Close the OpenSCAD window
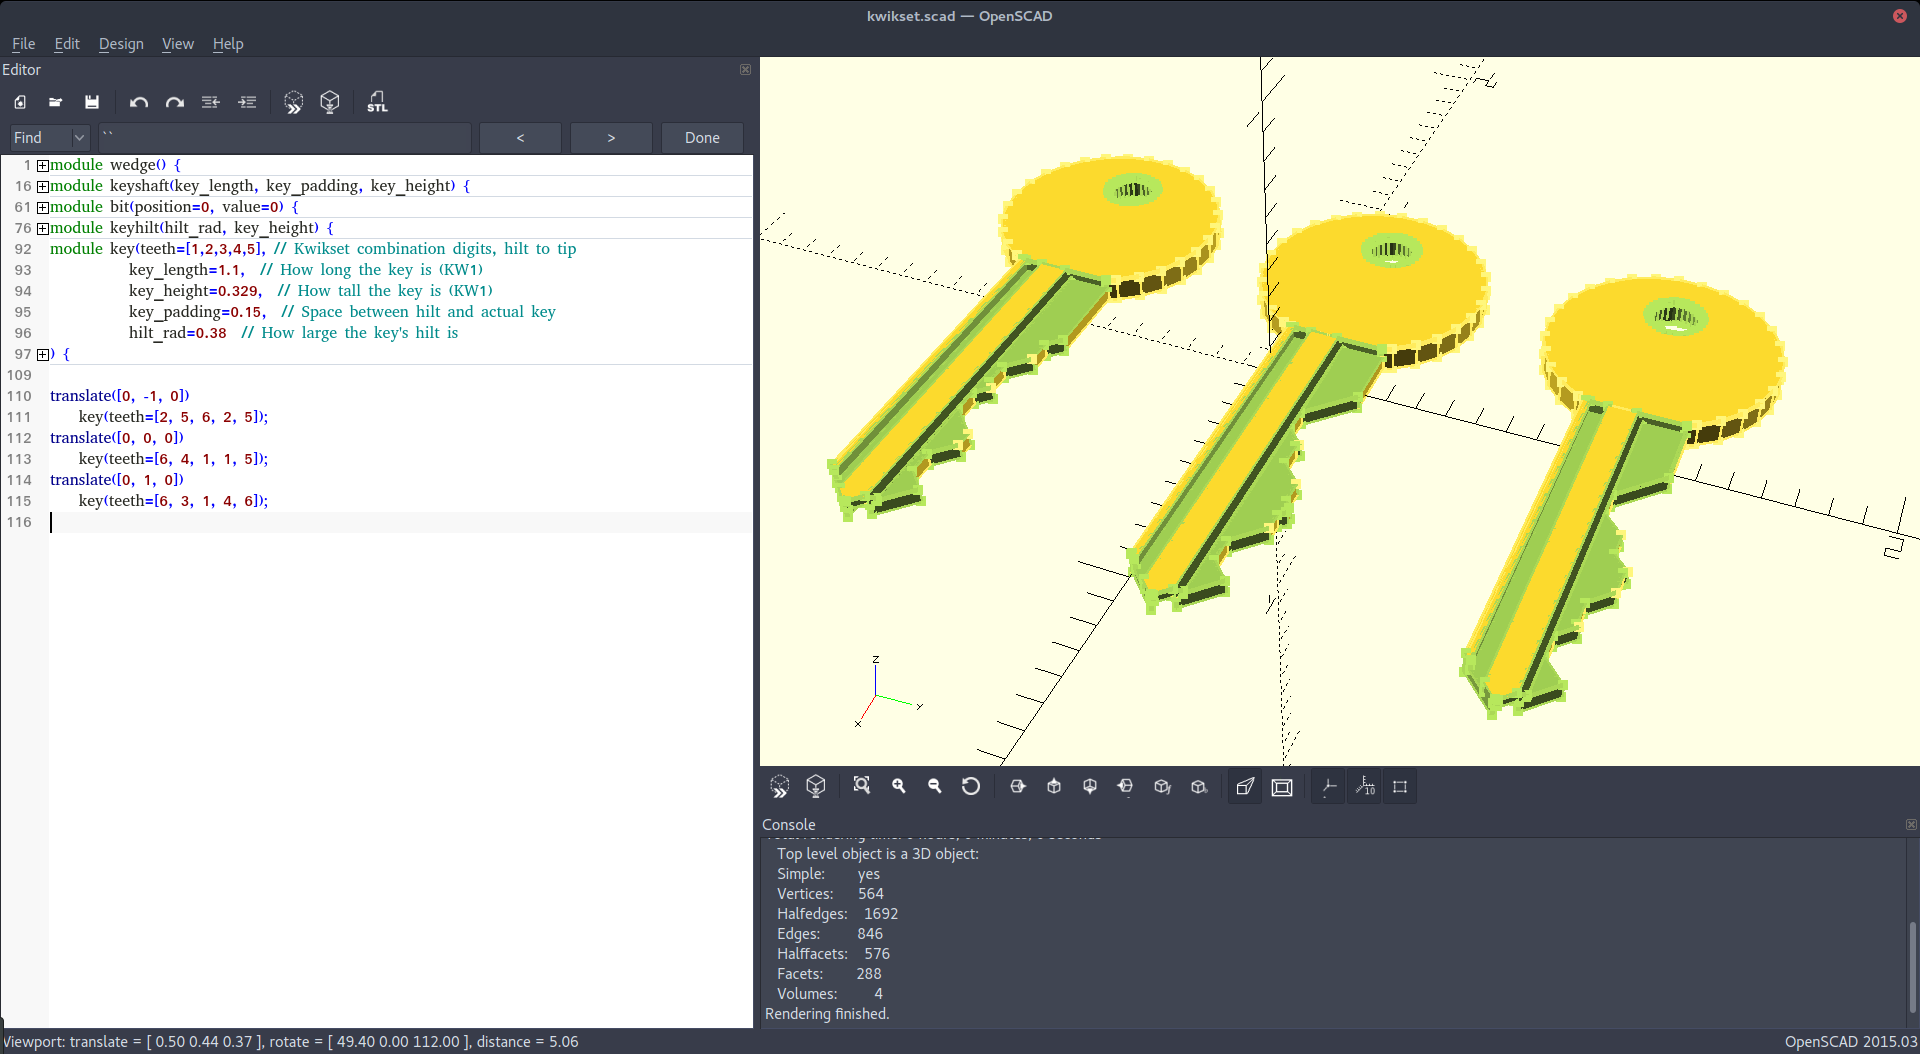The width and height of the screenshot is (1920, 1054). [1899, 16]
